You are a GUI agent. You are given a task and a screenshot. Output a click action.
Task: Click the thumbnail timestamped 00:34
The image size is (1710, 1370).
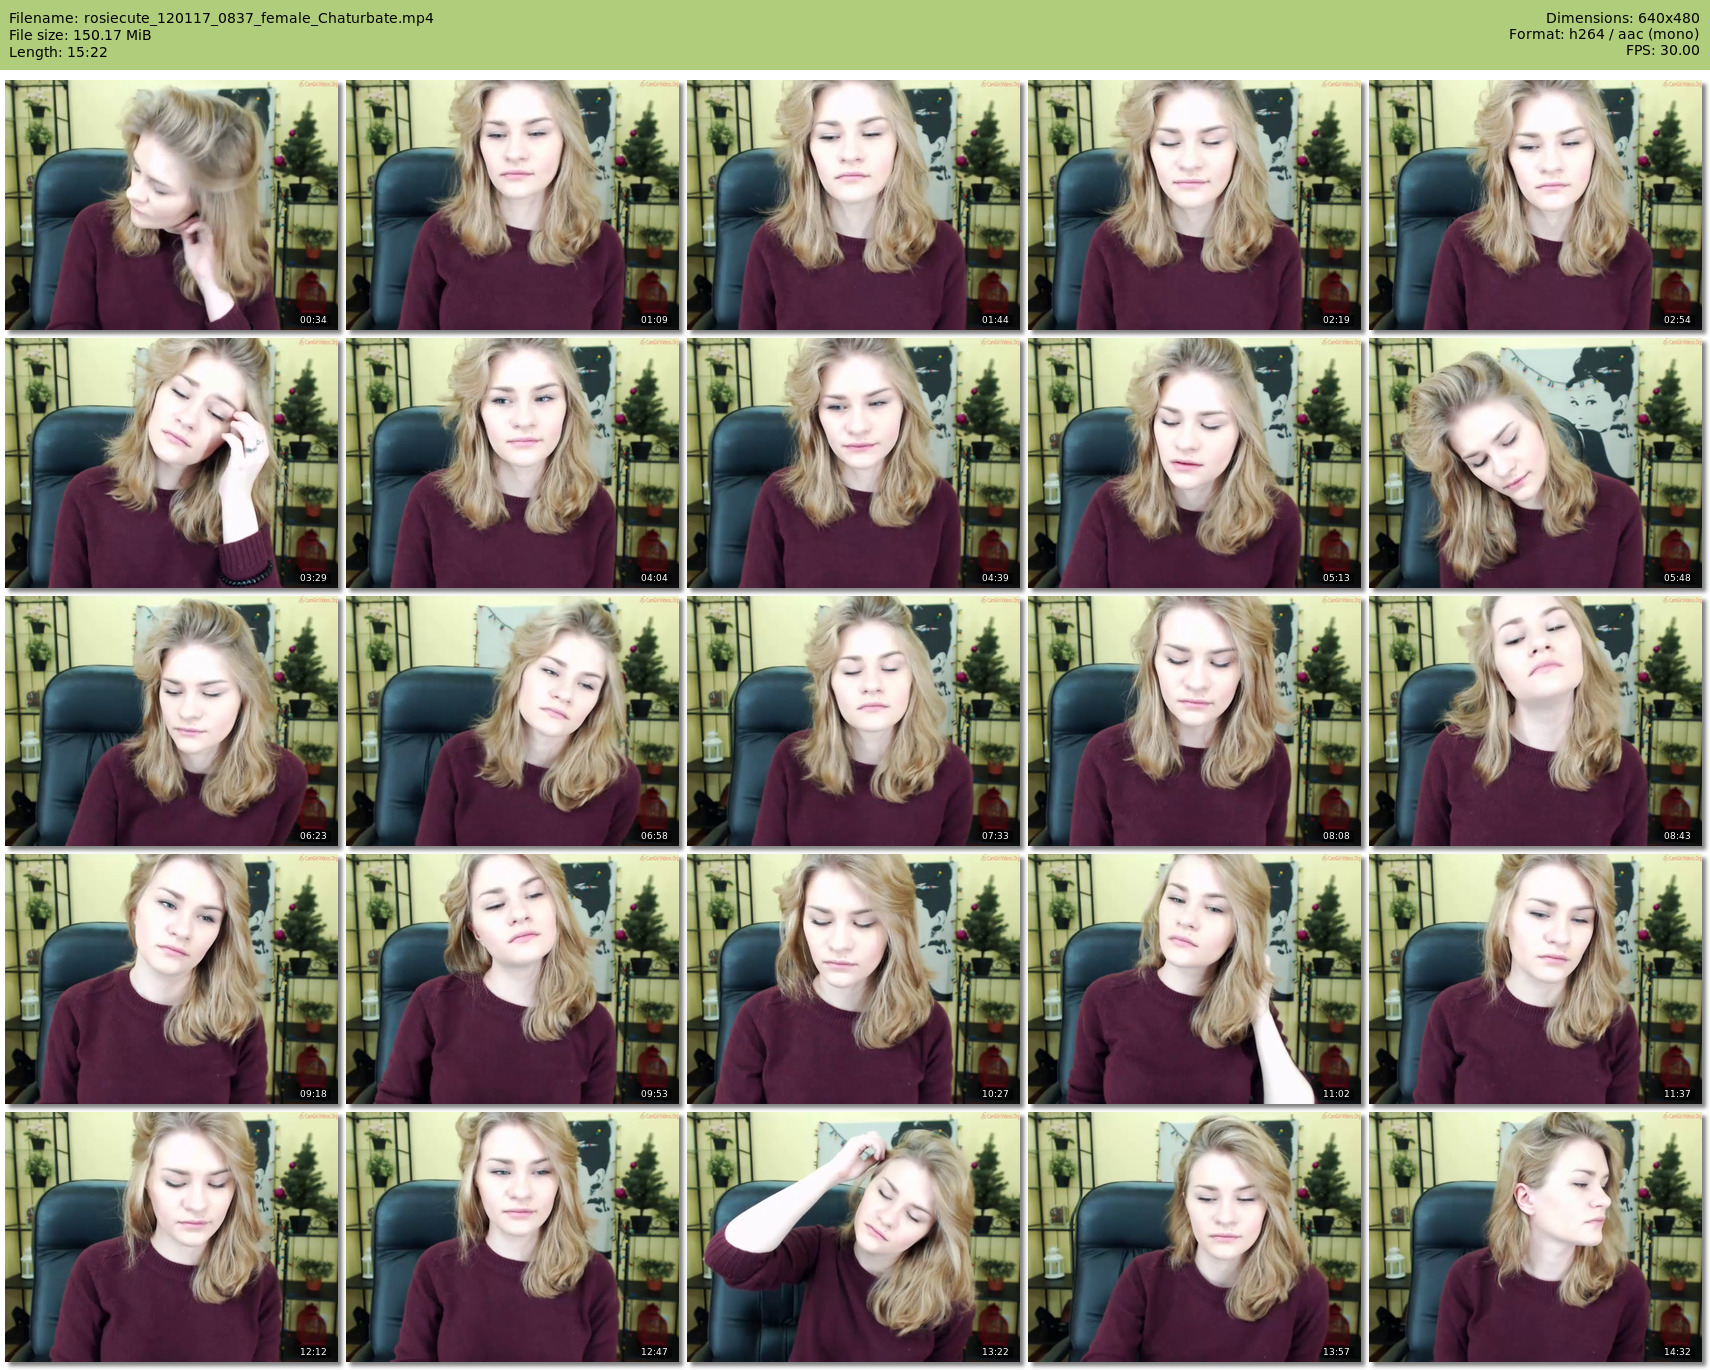(x=172, y=205)
